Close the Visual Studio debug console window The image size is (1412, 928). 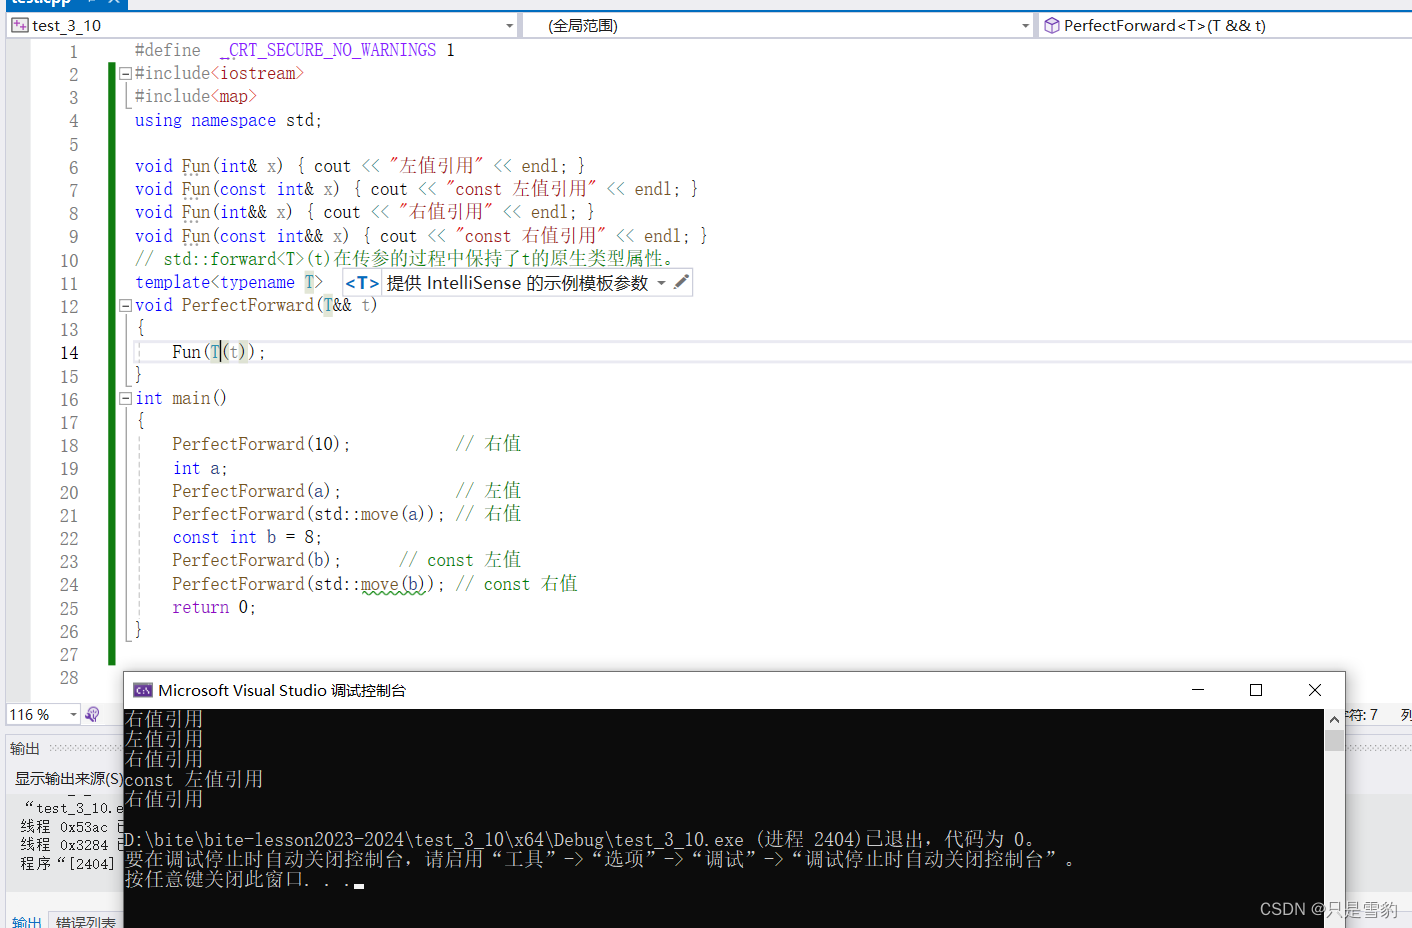coord(1315,690)
